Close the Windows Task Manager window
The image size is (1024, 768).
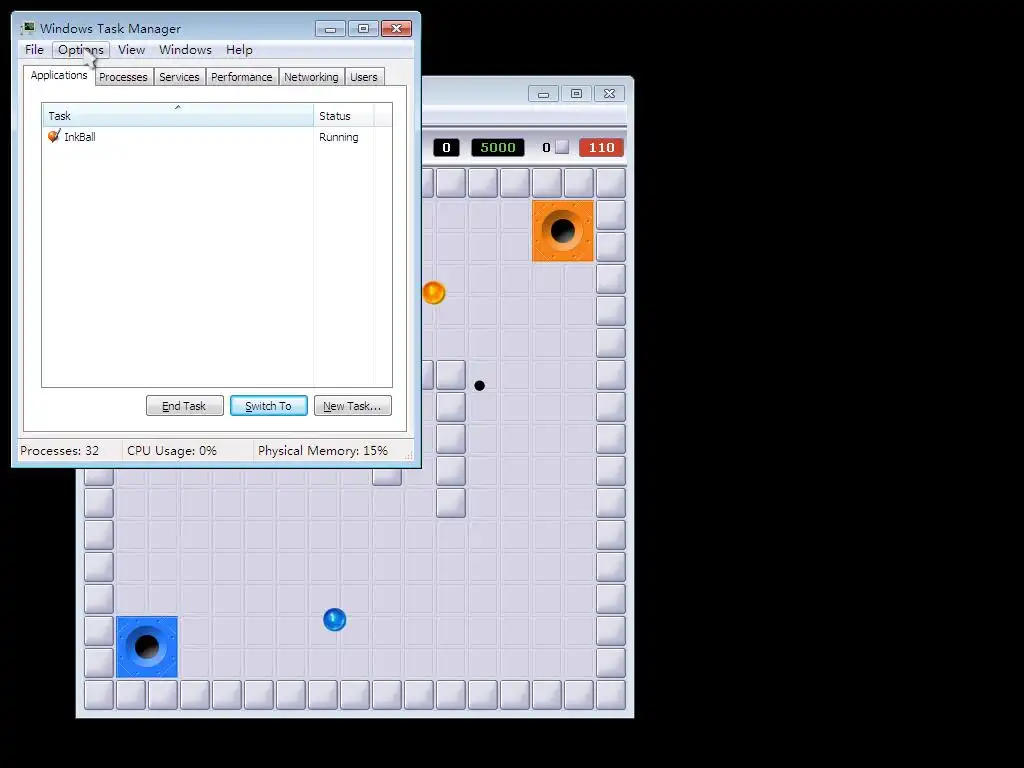tap(396, 29)
